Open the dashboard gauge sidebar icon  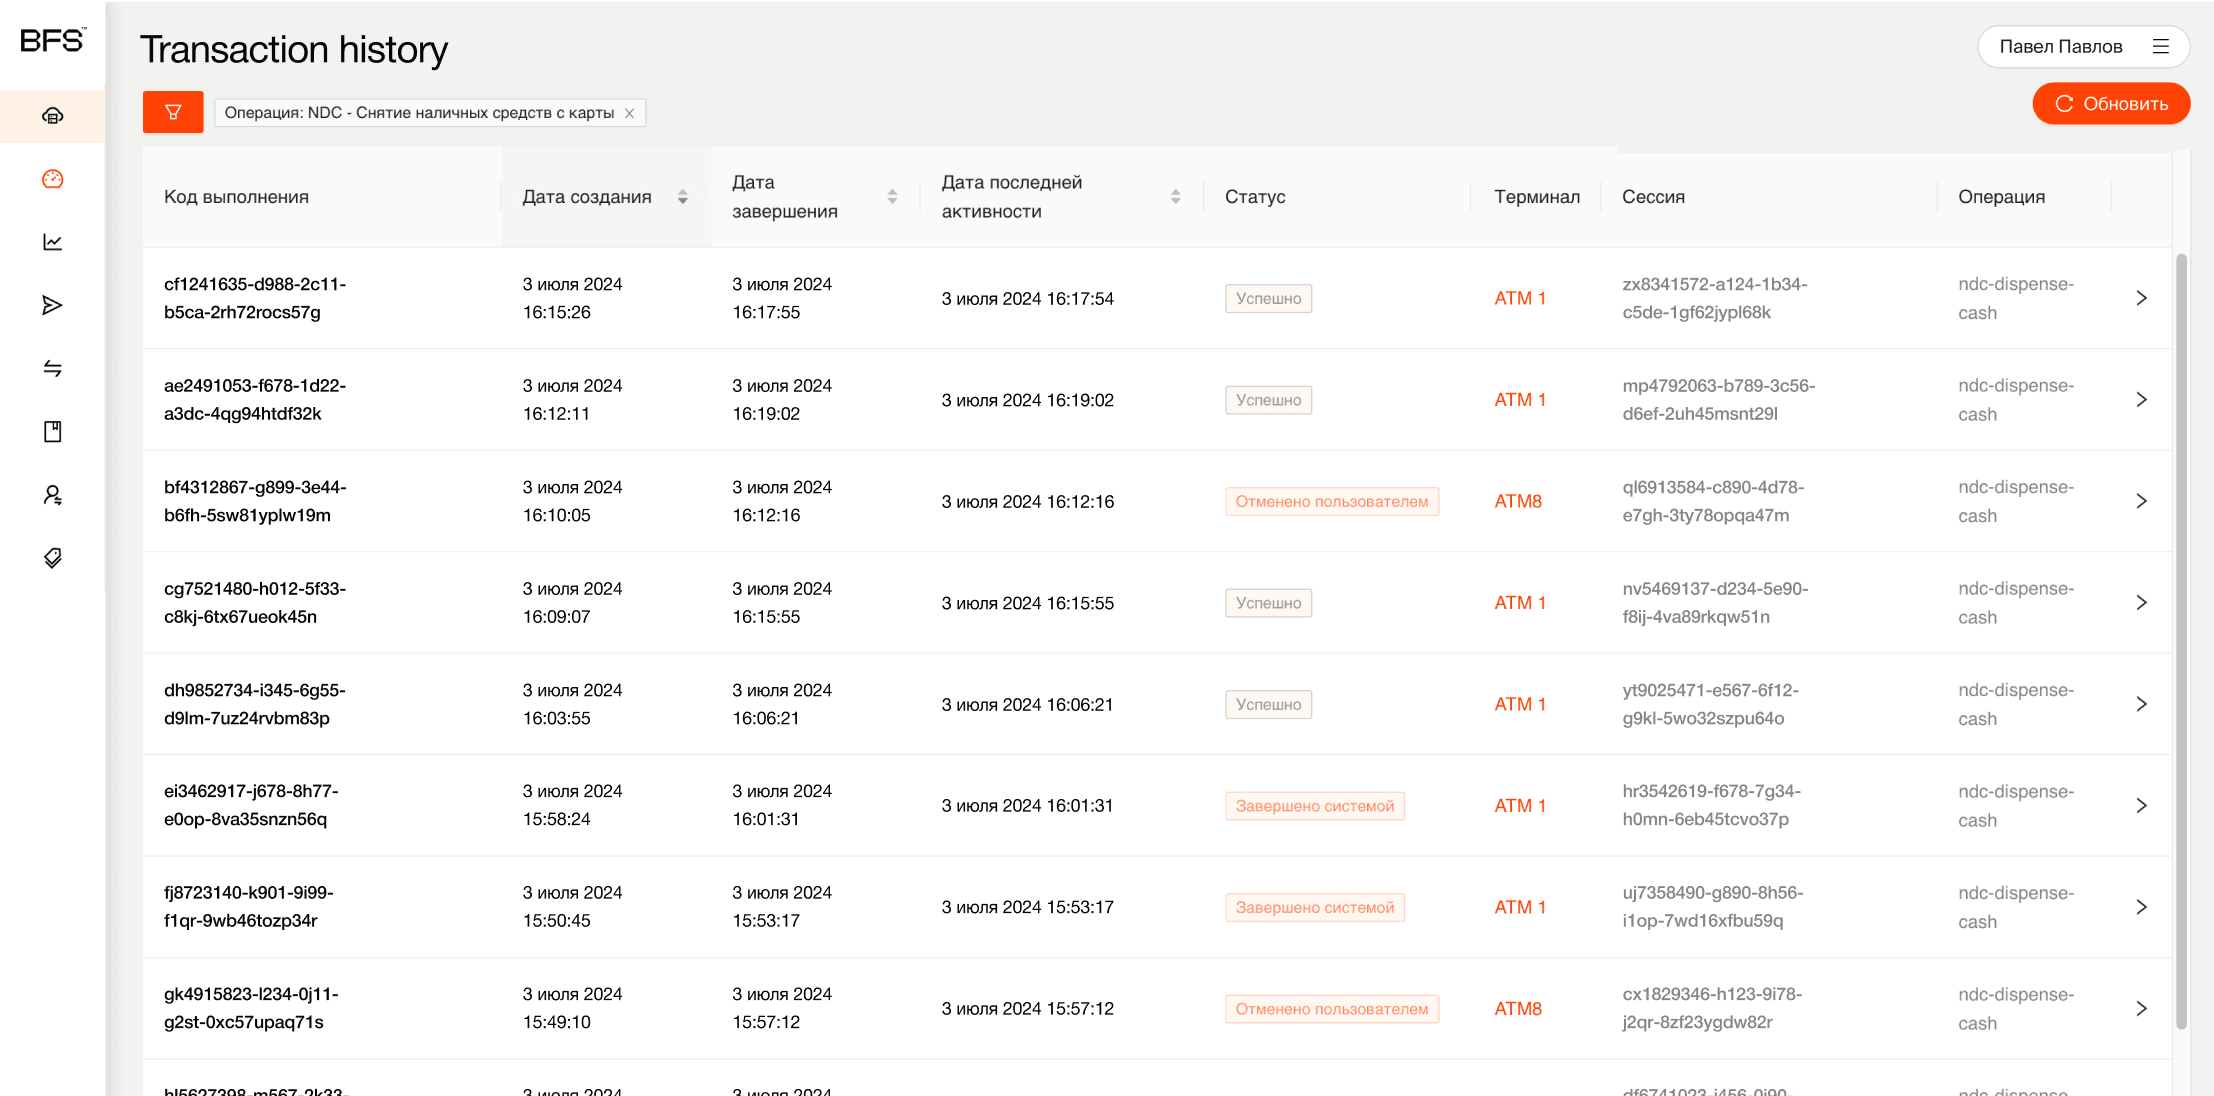(53, 179)
